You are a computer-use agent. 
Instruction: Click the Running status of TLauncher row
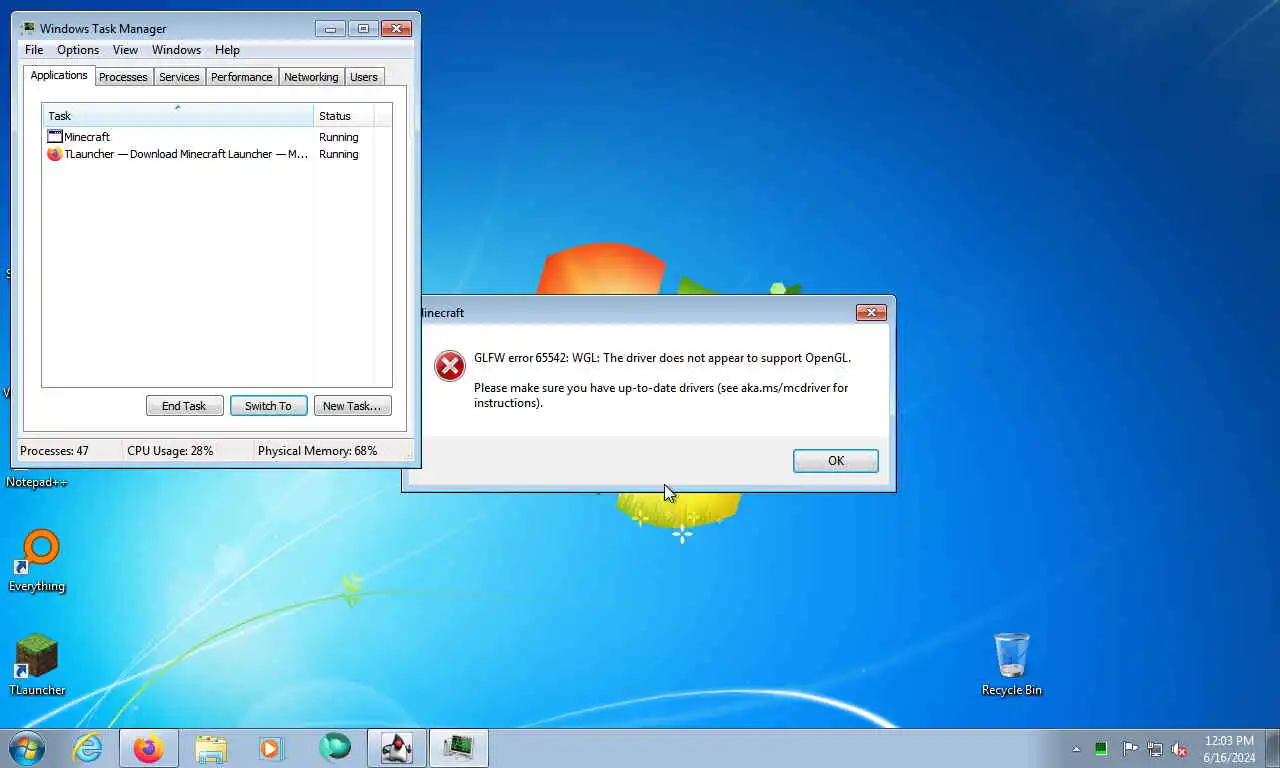[339, 154]
